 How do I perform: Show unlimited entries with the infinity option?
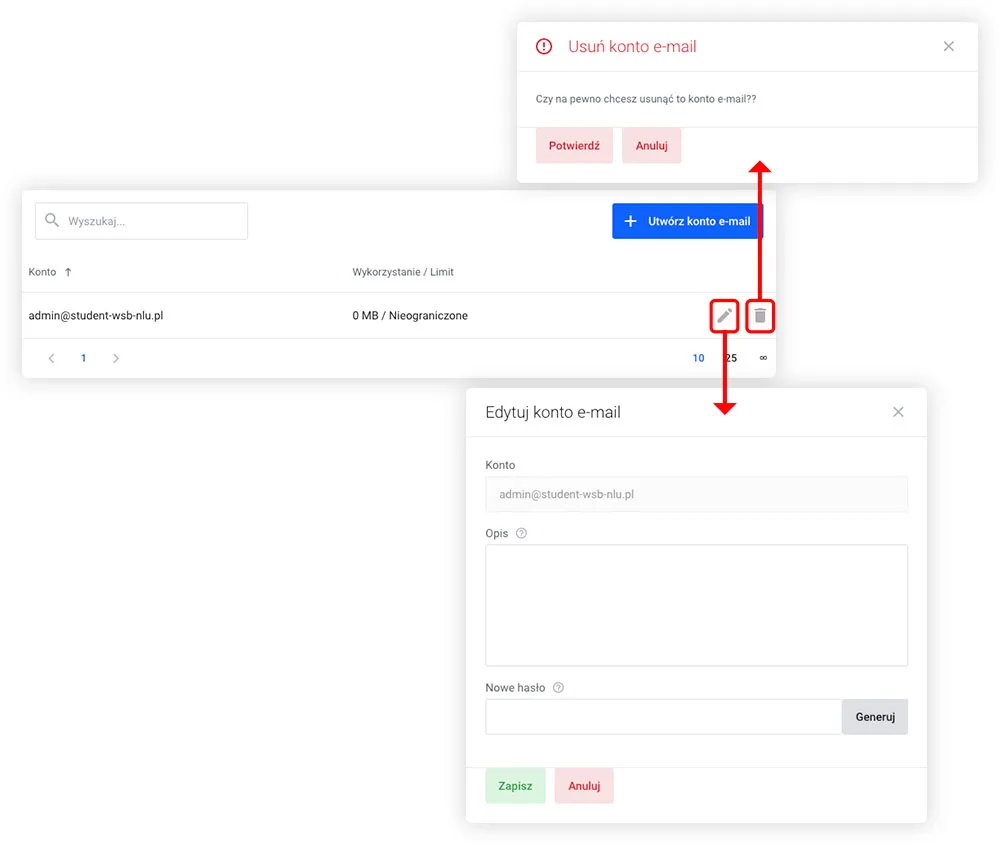(x=763, y=358)
